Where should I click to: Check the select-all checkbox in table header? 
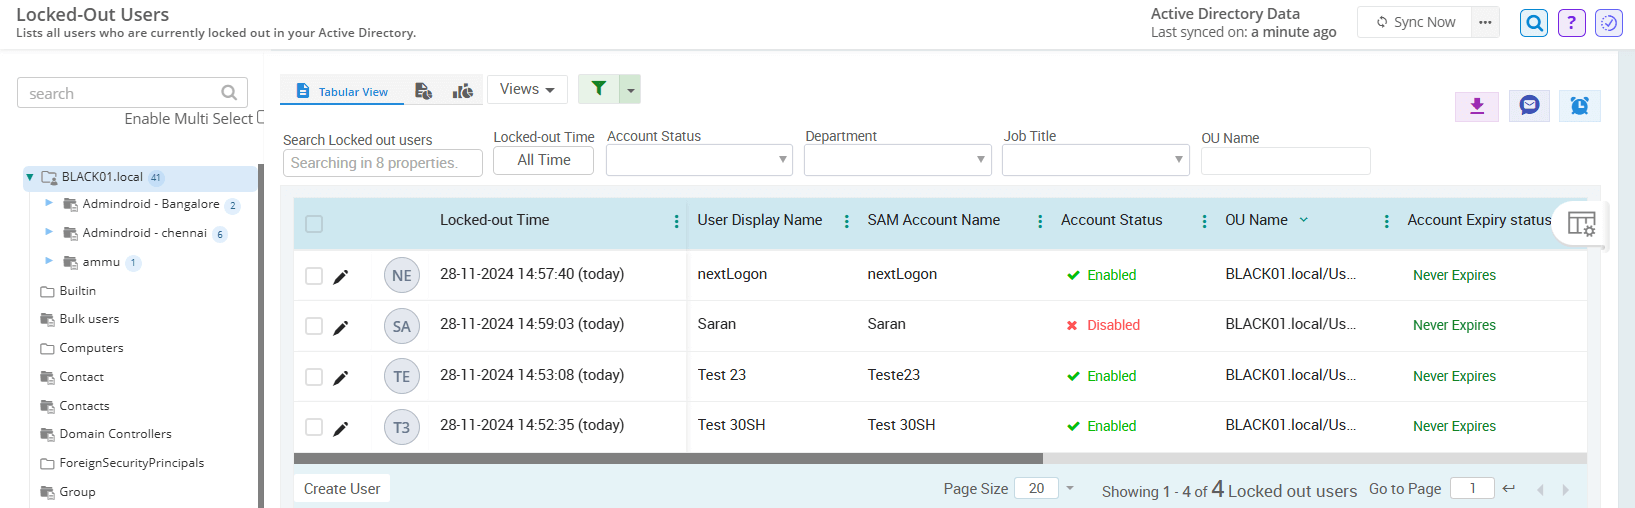(x=314, y=224)
